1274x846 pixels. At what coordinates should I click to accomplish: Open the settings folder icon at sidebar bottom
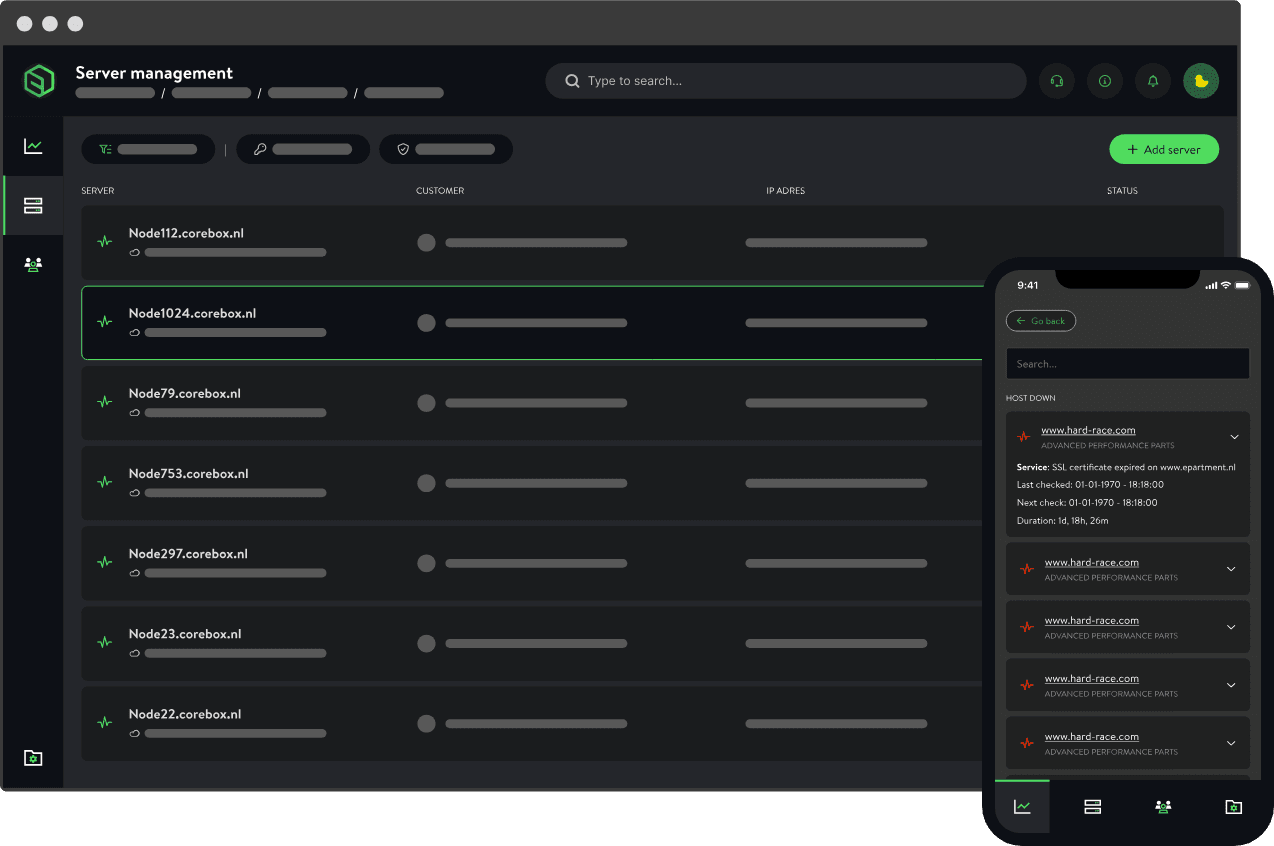pyautogui.click(x=33, y=758)
